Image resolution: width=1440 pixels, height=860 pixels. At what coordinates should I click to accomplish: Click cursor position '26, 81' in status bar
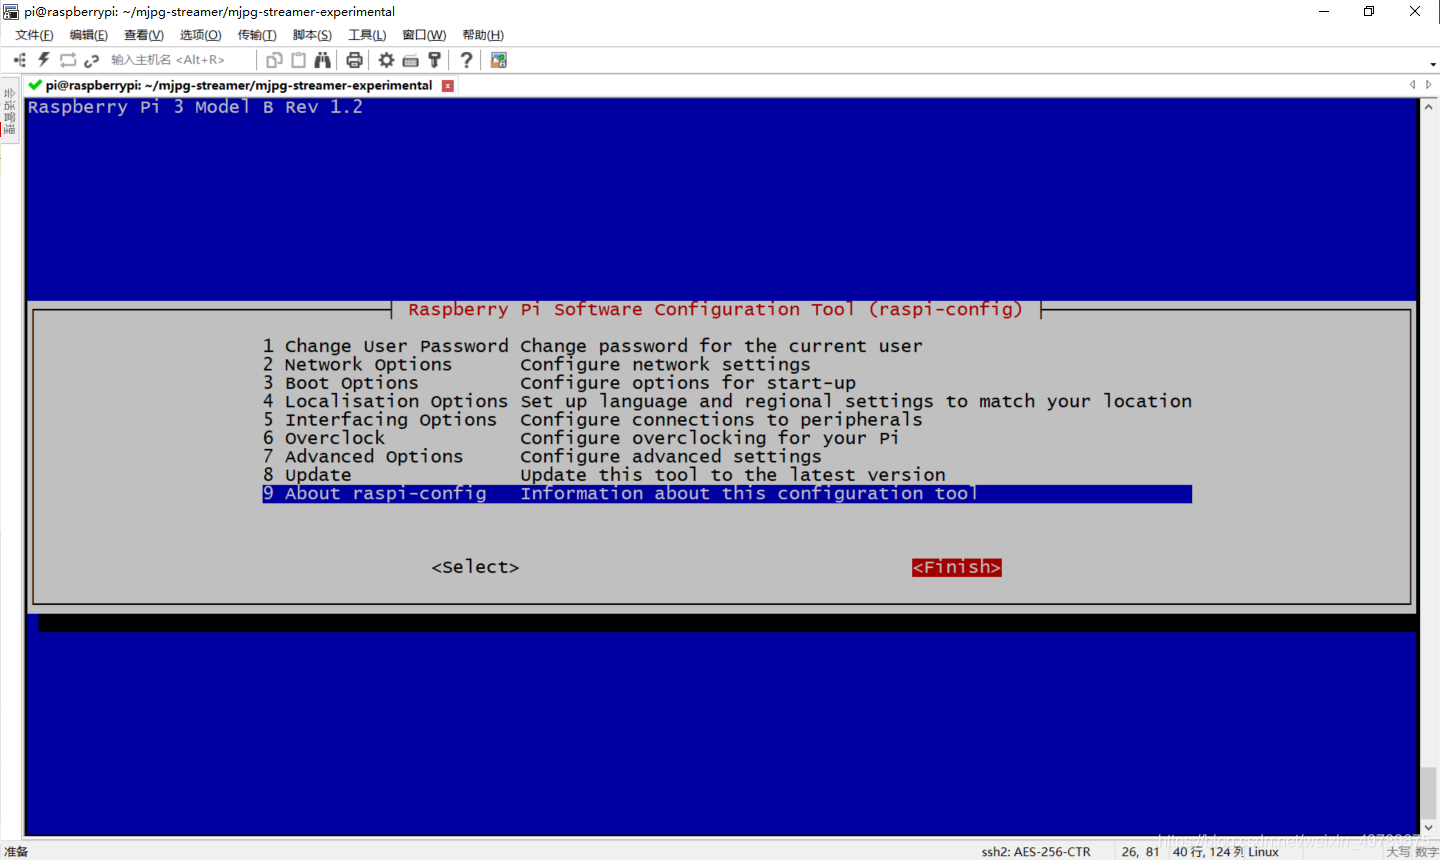pos(1140,852)
